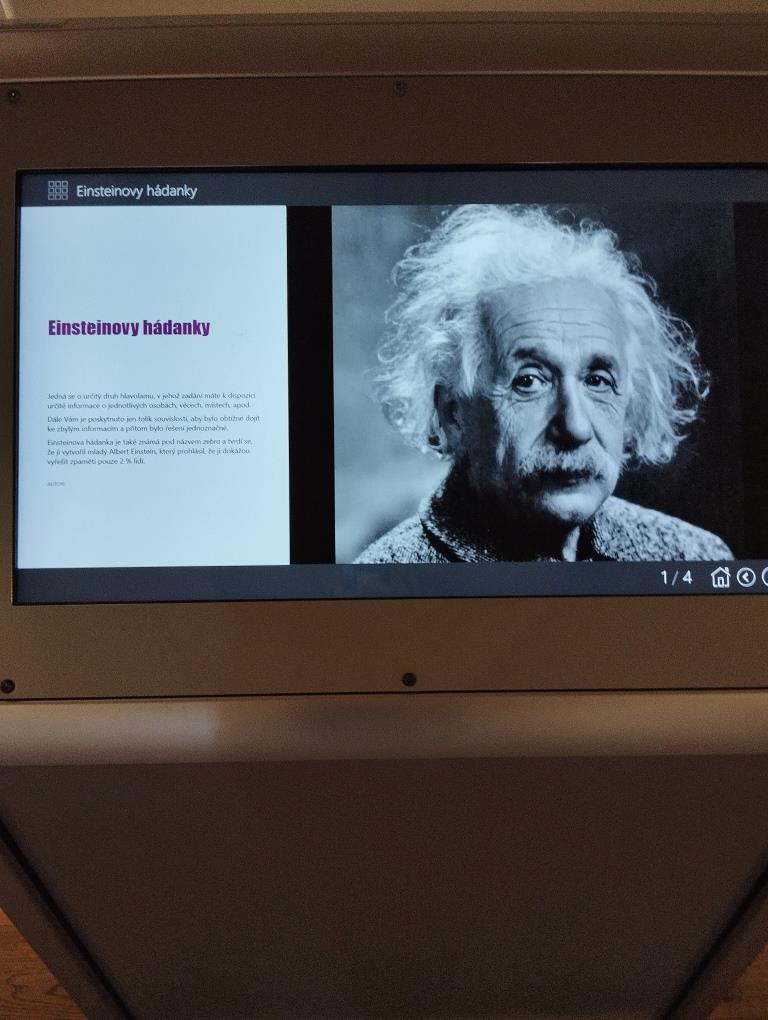The image size is (768, 1020).
Task: Click paragraph starting 'Jedná se o určitý'
Action: tap(150, 401)
